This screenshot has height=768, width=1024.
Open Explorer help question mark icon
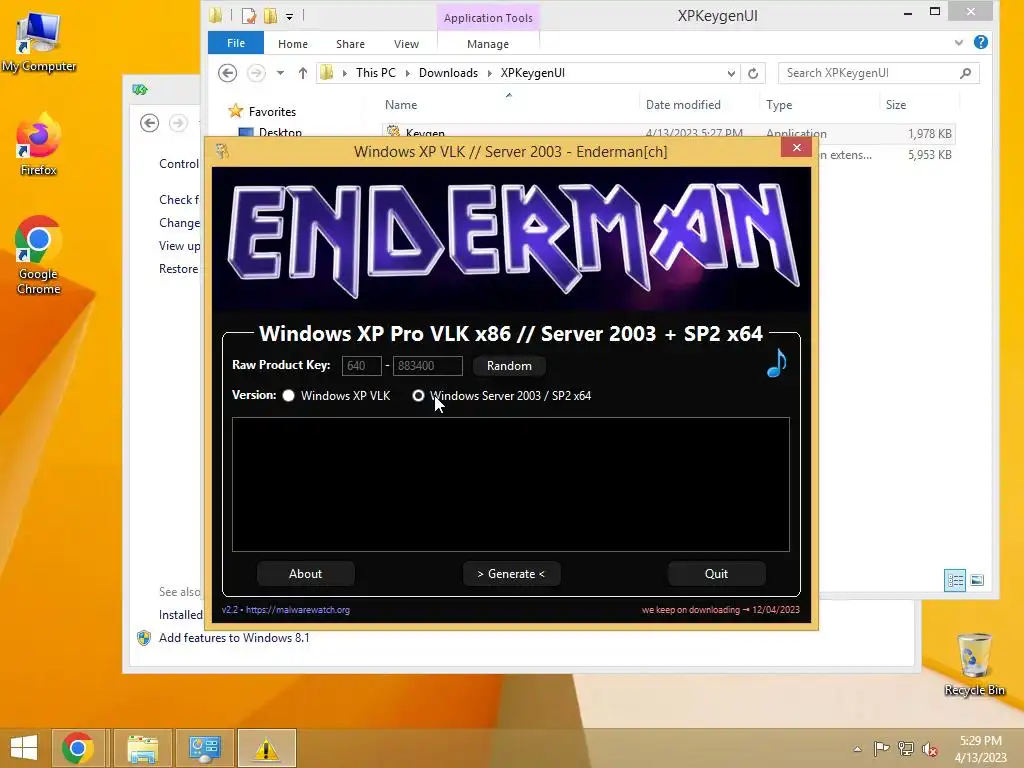[980, 42]
